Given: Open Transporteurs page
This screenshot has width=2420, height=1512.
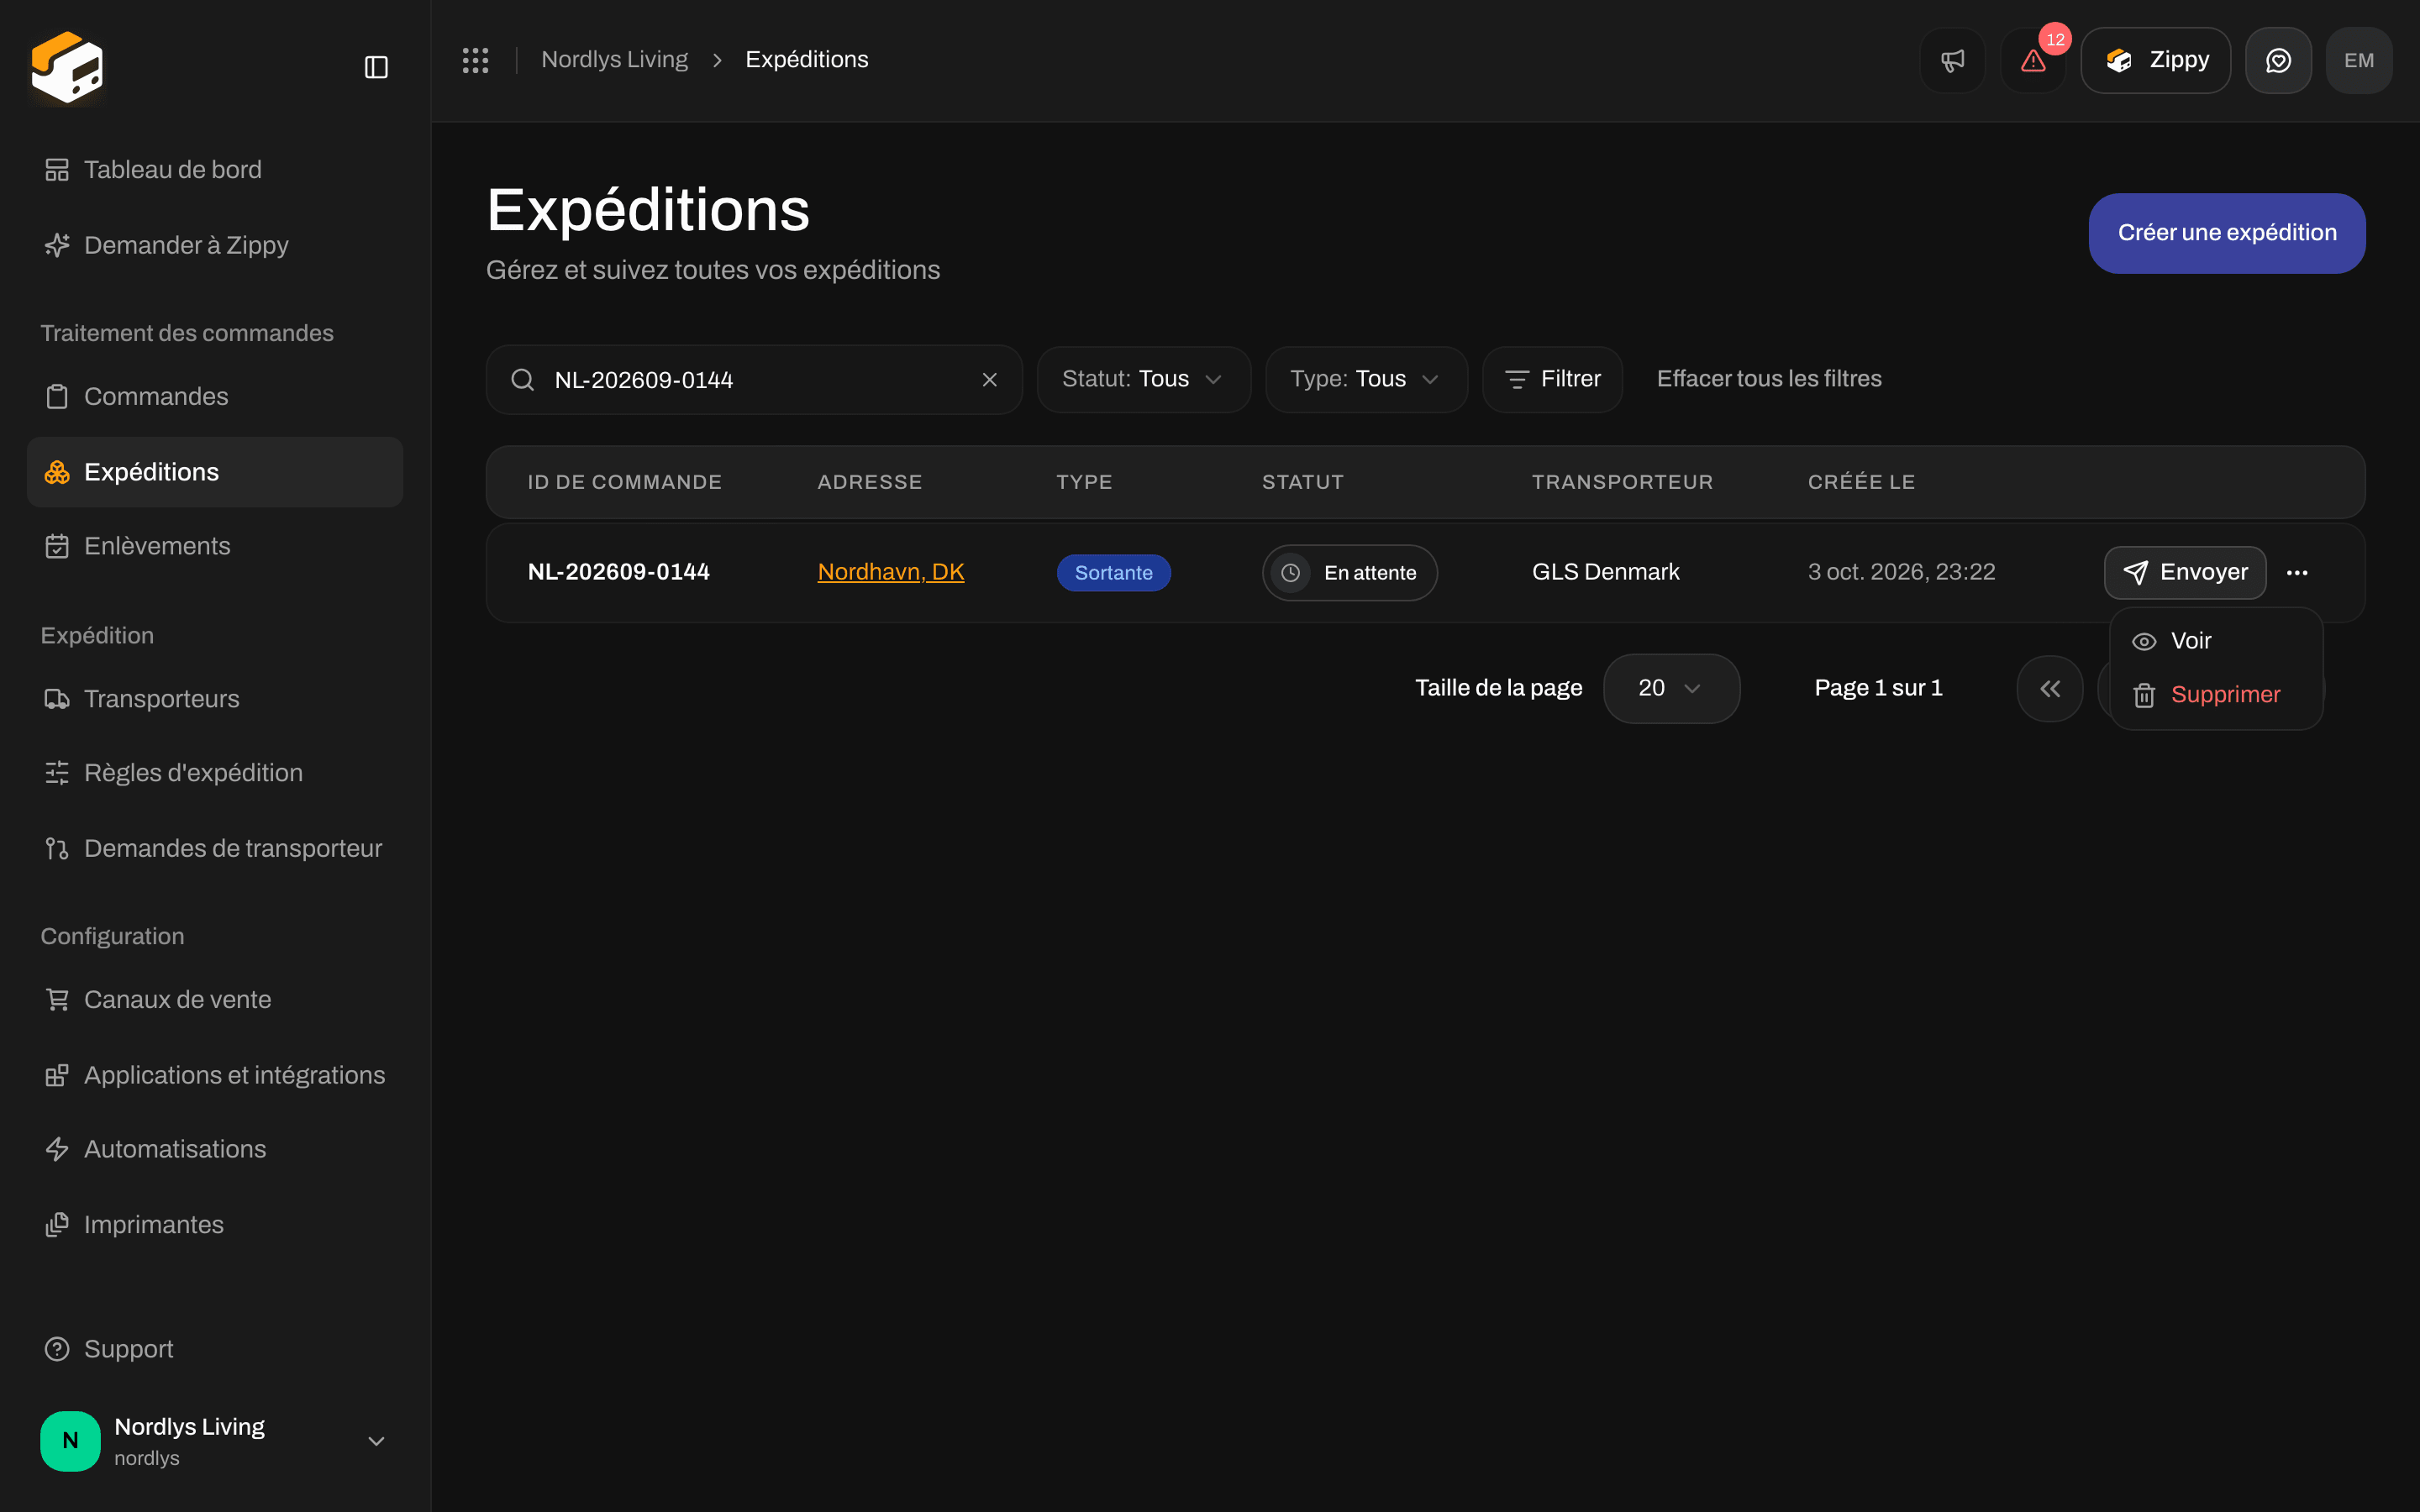Looking at the screenshot, I should pos(215,699).
